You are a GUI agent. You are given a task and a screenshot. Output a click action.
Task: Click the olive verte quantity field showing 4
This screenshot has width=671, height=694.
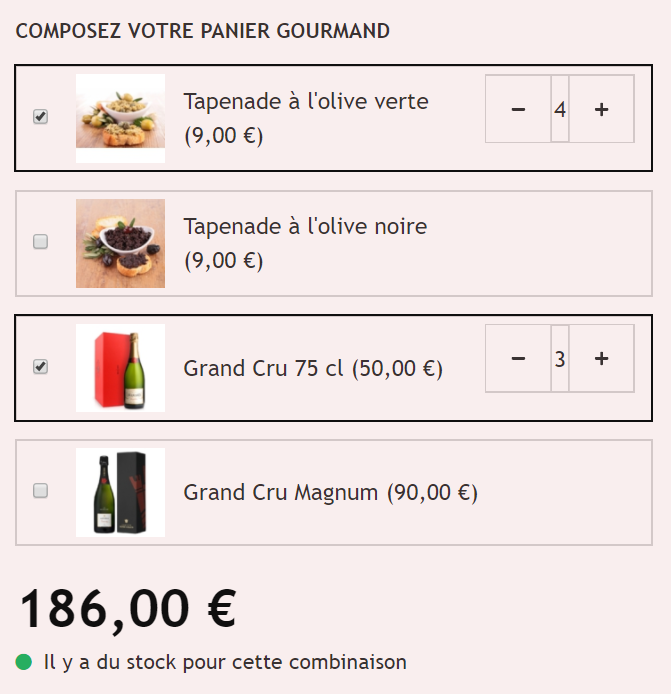560,109
